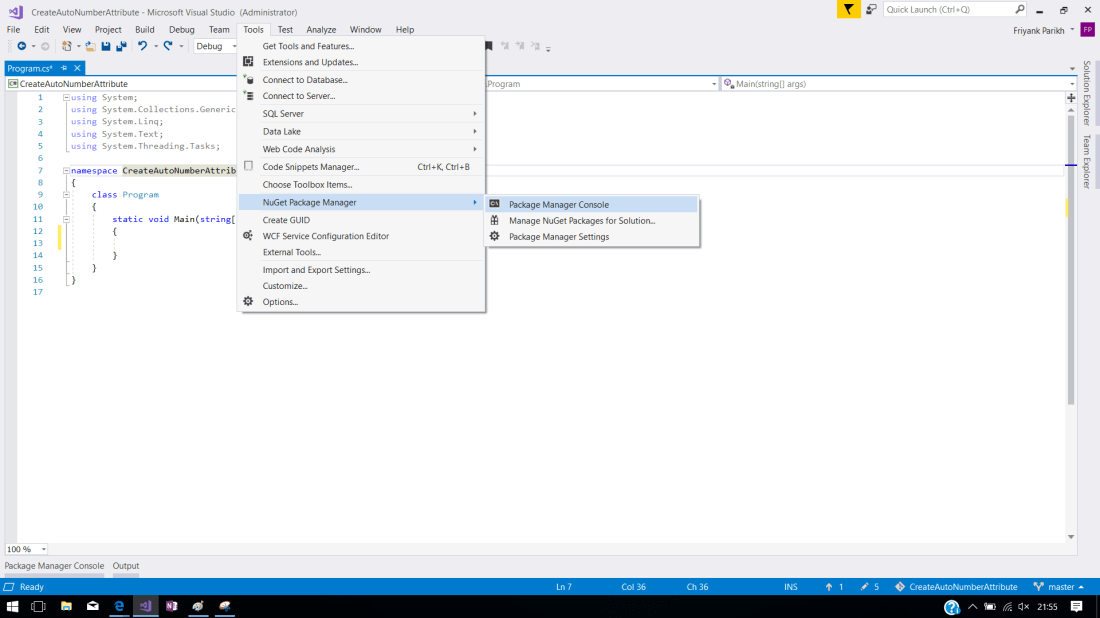Click the Save All toolbar icon
Viewport: 1100px width, 618px height.
[x=121, y=46]
